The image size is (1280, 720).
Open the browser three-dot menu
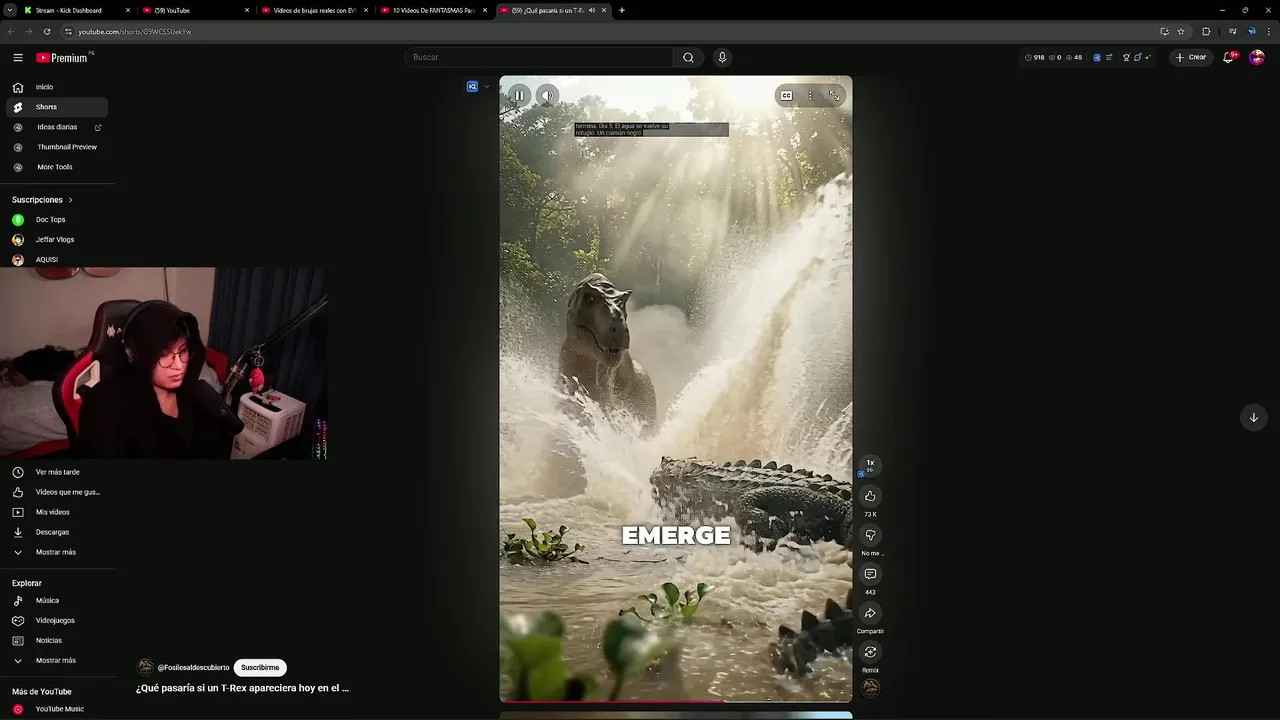pos(1270,31)
